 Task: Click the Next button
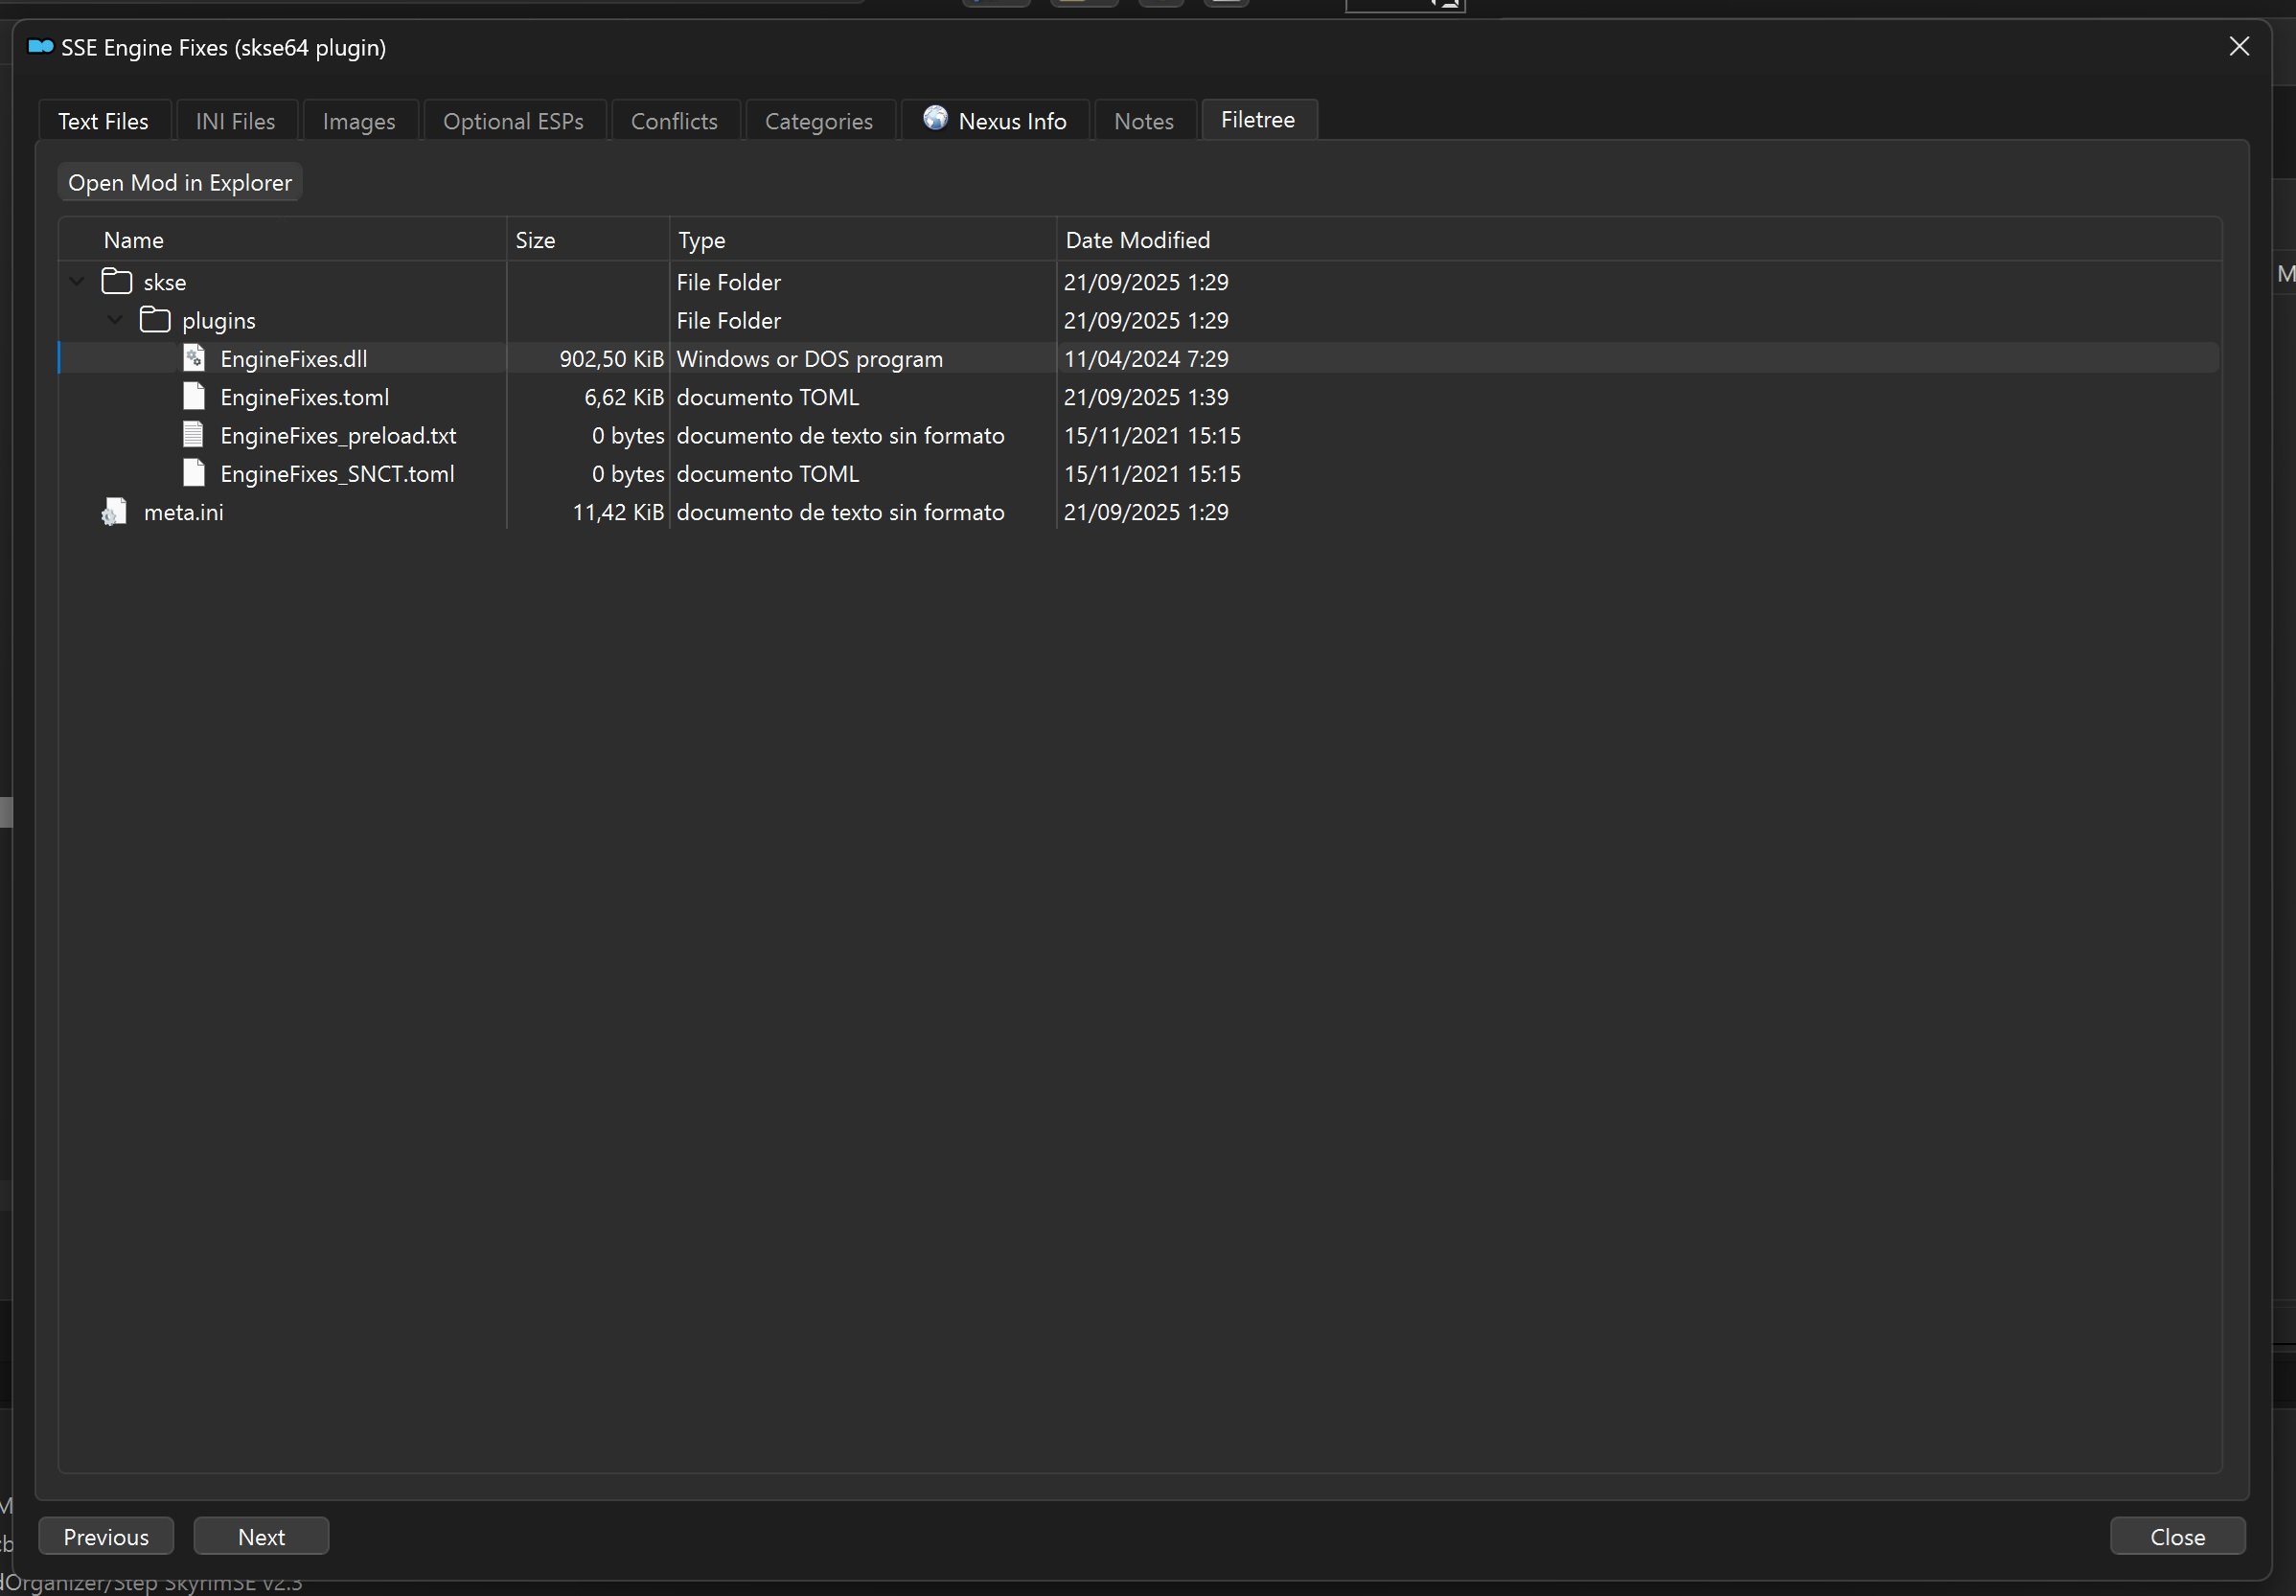[x=261, y=1537]
